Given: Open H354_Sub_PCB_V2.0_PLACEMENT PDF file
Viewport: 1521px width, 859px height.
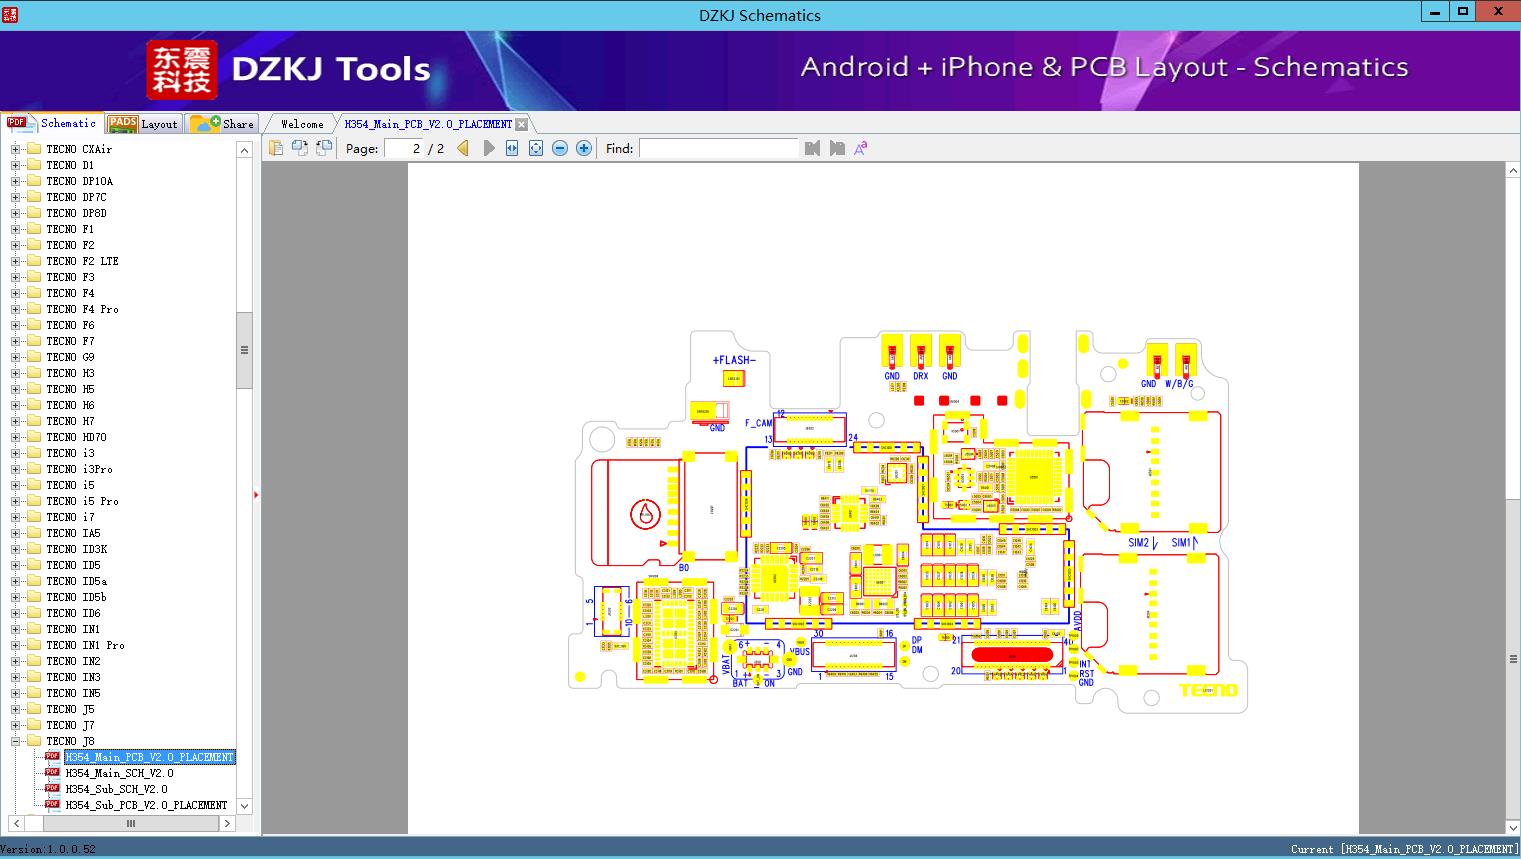Looking at the screenshot, I should point(146,805).
